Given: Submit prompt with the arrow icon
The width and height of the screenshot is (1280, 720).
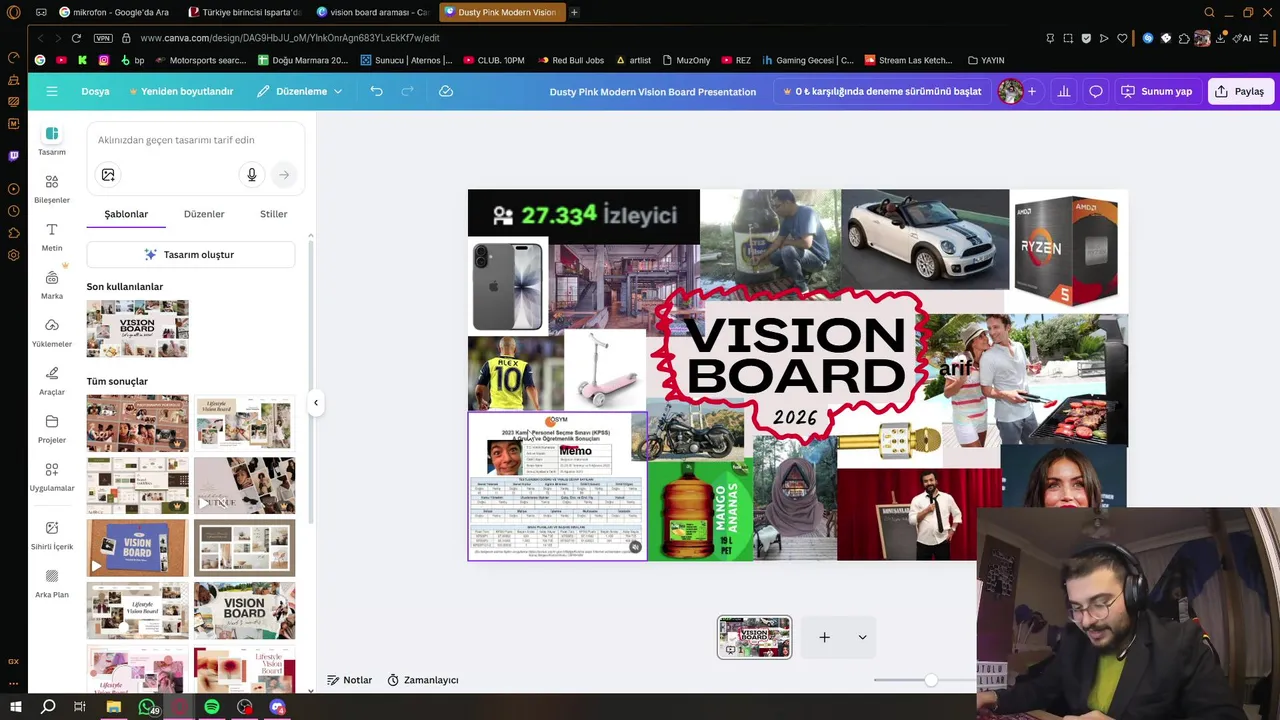Looking at the screenshot, I should (284, 175).
